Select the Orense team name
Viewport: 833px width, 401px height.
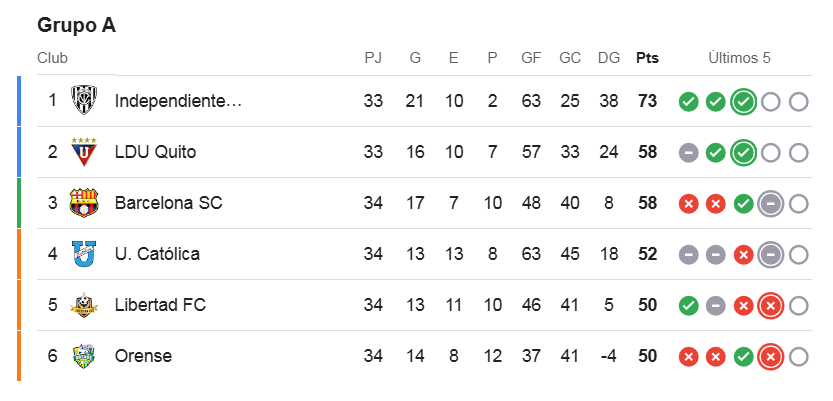[x=143, y=356]
